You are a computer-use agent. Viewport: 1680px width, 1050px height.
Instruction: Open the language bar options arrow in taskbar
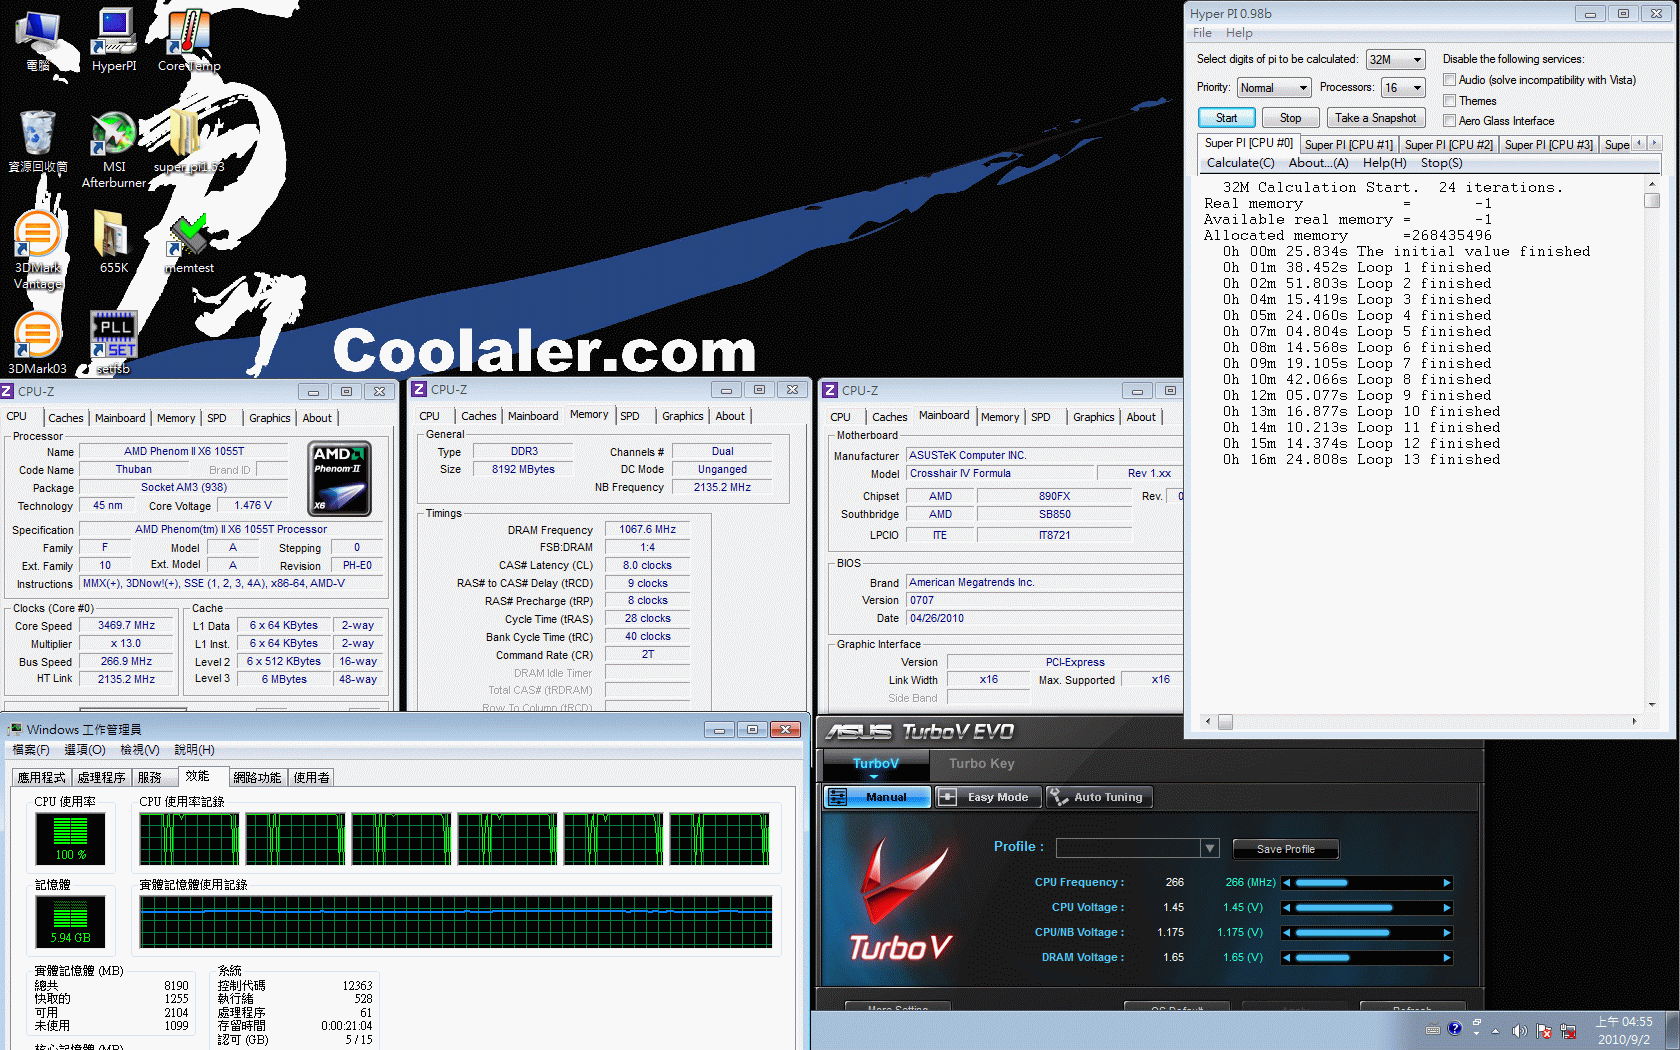coord(1476,1033)
